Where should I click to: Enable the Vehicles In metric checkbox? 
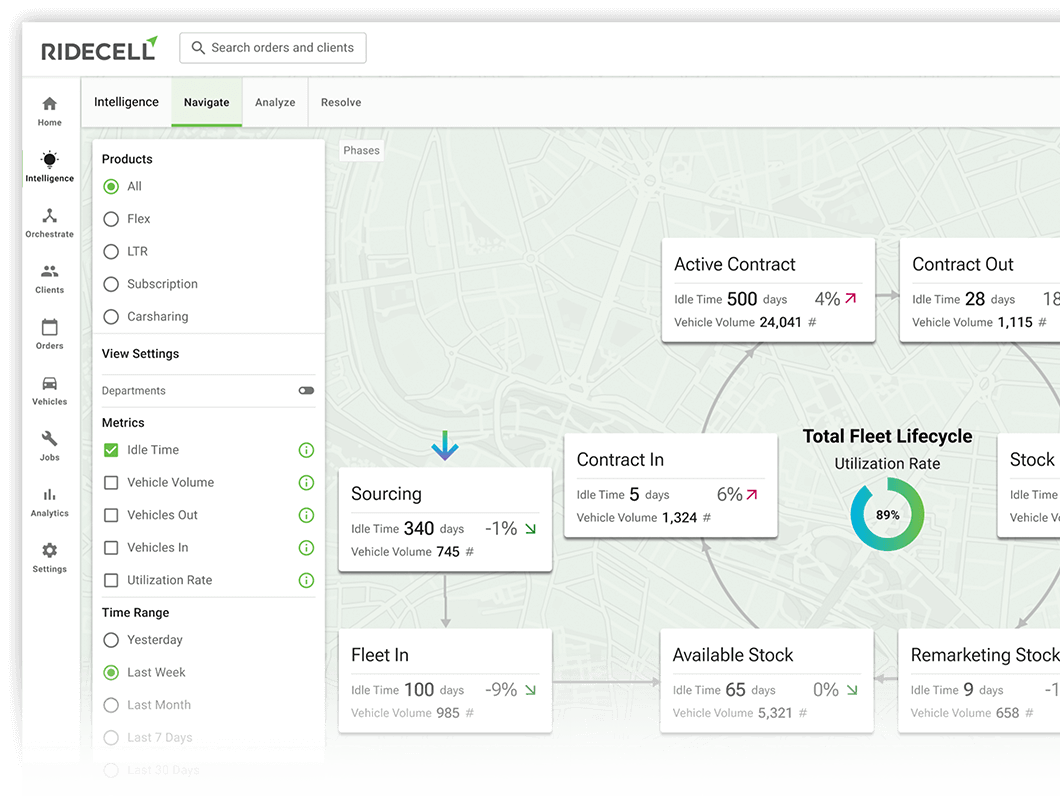pyautogui.click(x=111, y=547)
